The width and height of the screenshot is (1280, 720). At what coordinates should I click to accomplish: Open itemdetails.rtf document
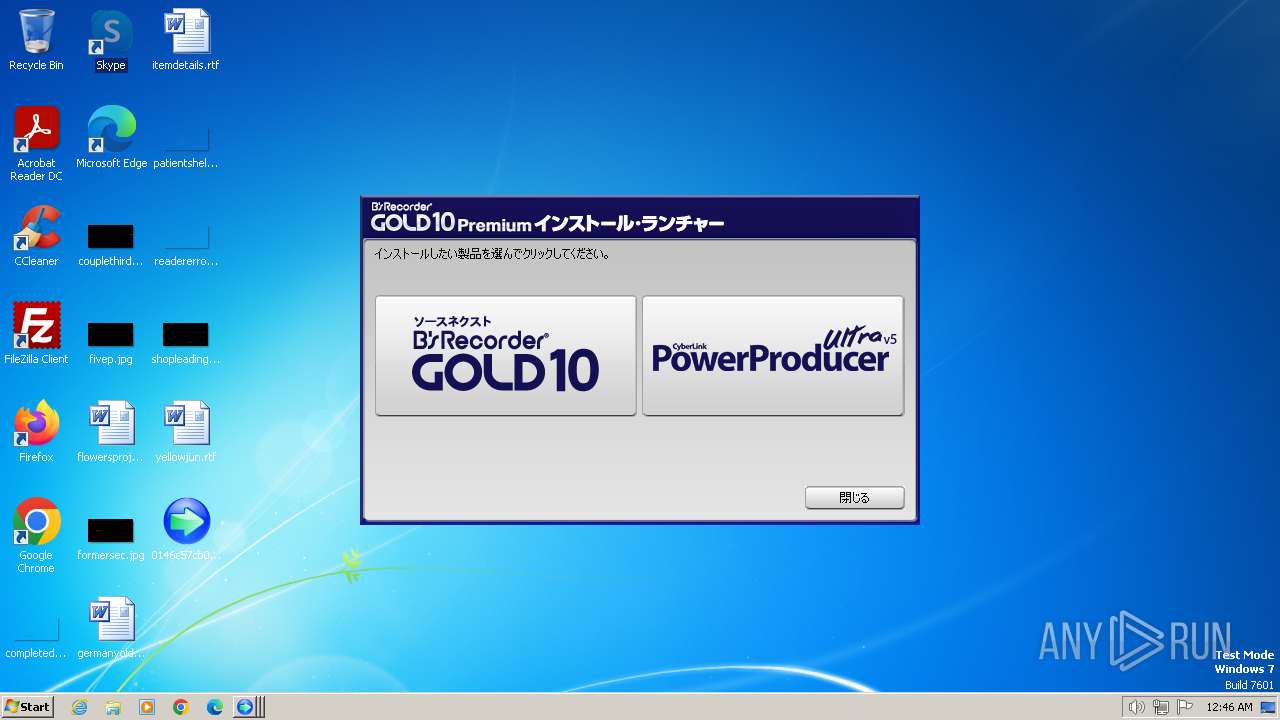coord(186,40)
